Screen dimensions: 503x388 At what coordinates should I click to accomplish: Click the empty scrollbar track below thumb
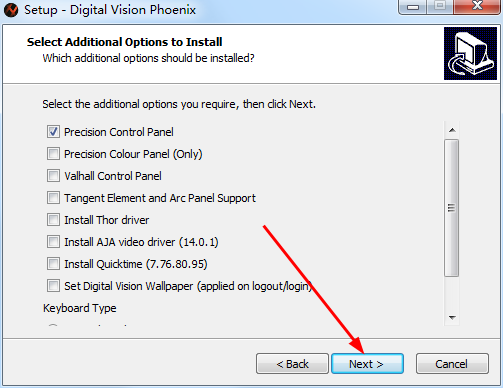coord(452,293)
